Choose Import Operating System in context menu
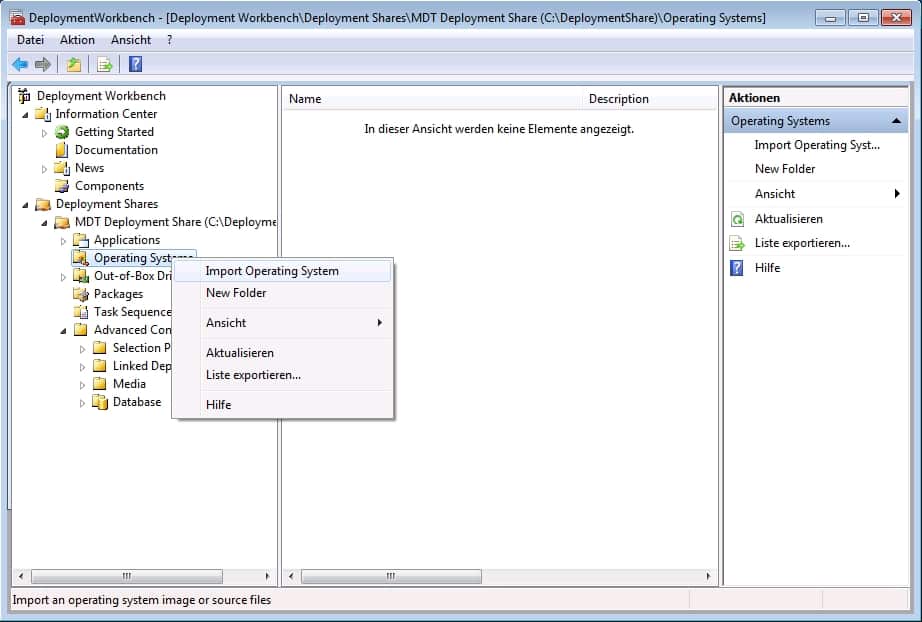The image size is (922, 622). click(x=283, y=271)
